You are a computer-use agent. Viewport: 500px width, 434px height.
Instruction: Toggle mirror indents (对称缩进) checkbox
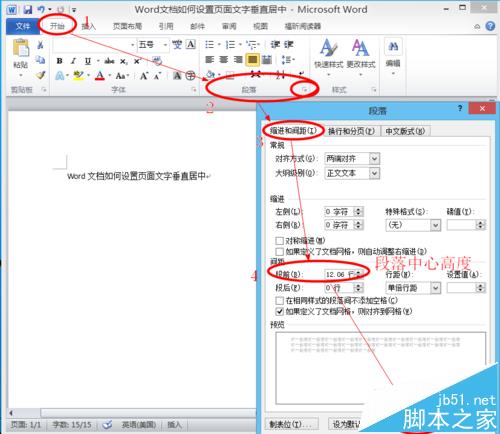click(279, 240)
